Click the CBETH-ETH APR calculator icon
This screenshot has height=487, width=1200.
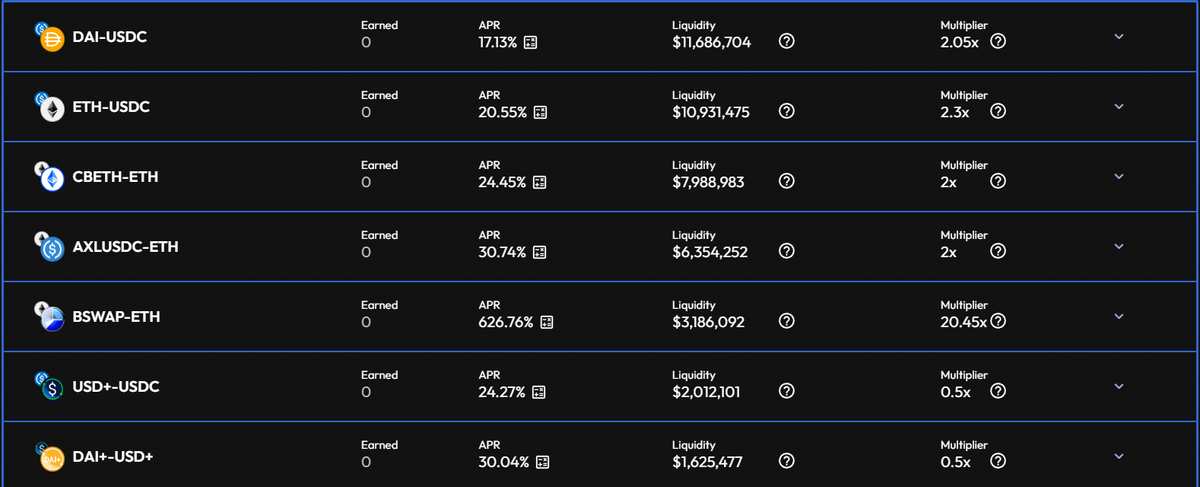coord(539,182)
